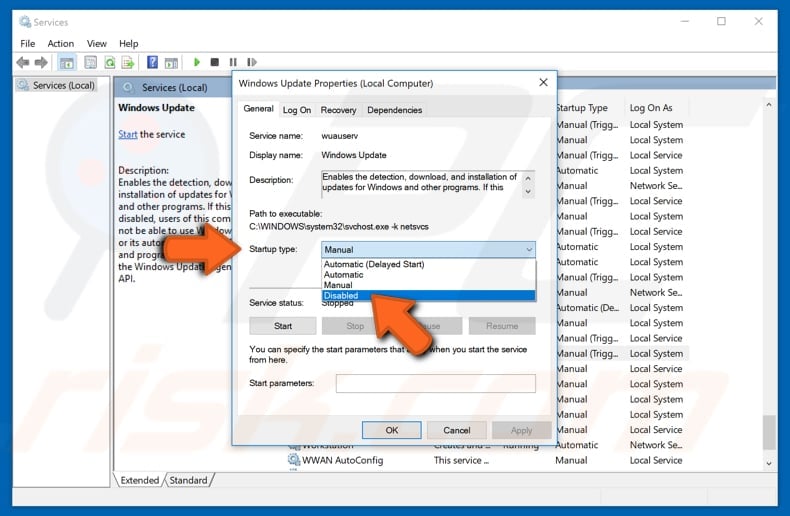Switch to the Extended view tab

140,480
